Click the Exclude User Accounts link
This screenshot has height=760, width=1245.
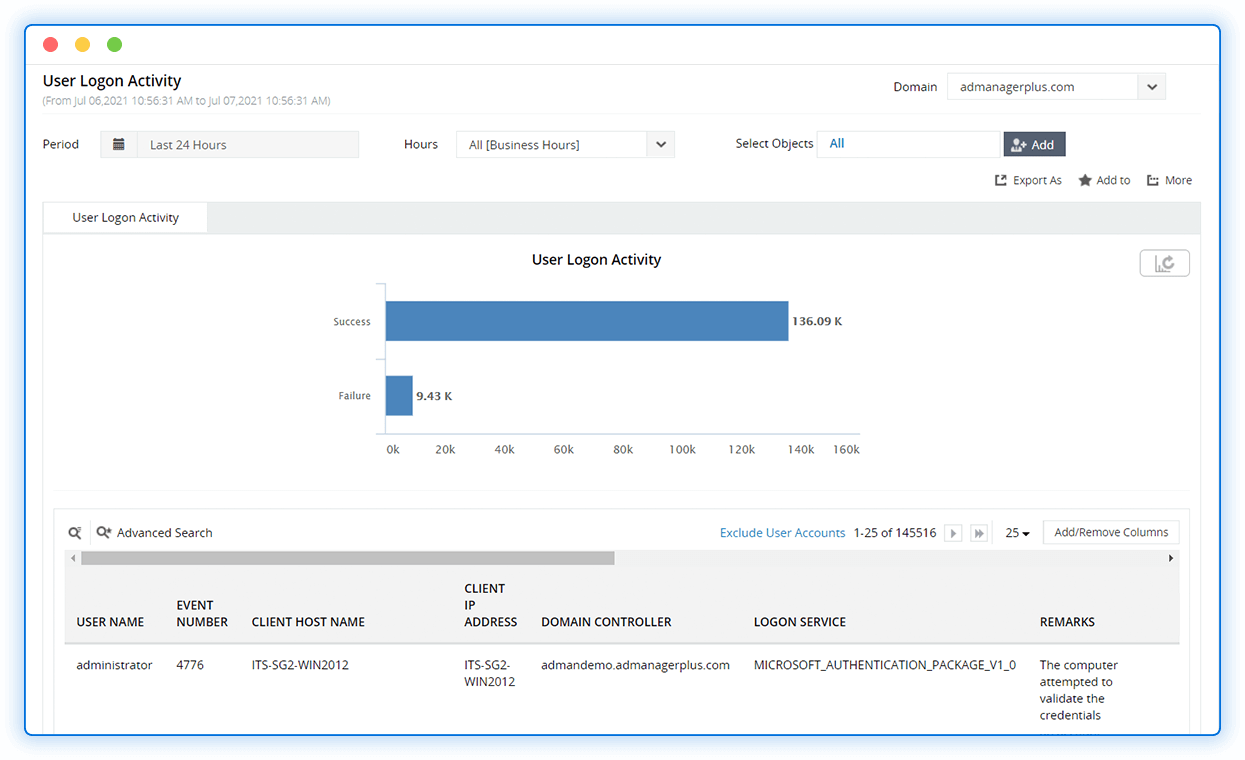tap(782, 532)
